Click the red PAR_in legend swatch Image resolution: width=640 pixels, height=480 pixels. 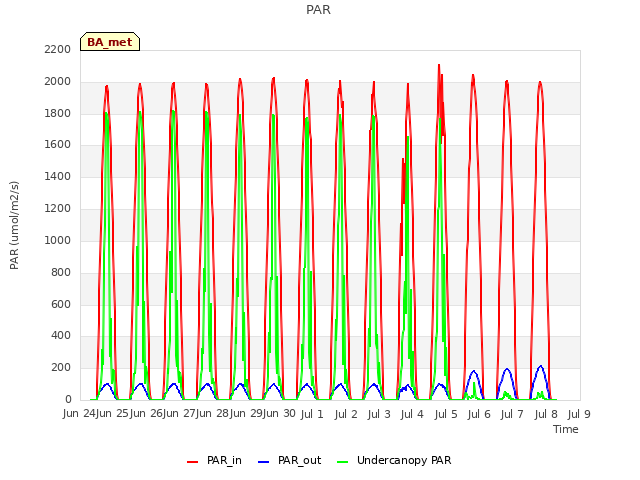(x=192, y=462)
